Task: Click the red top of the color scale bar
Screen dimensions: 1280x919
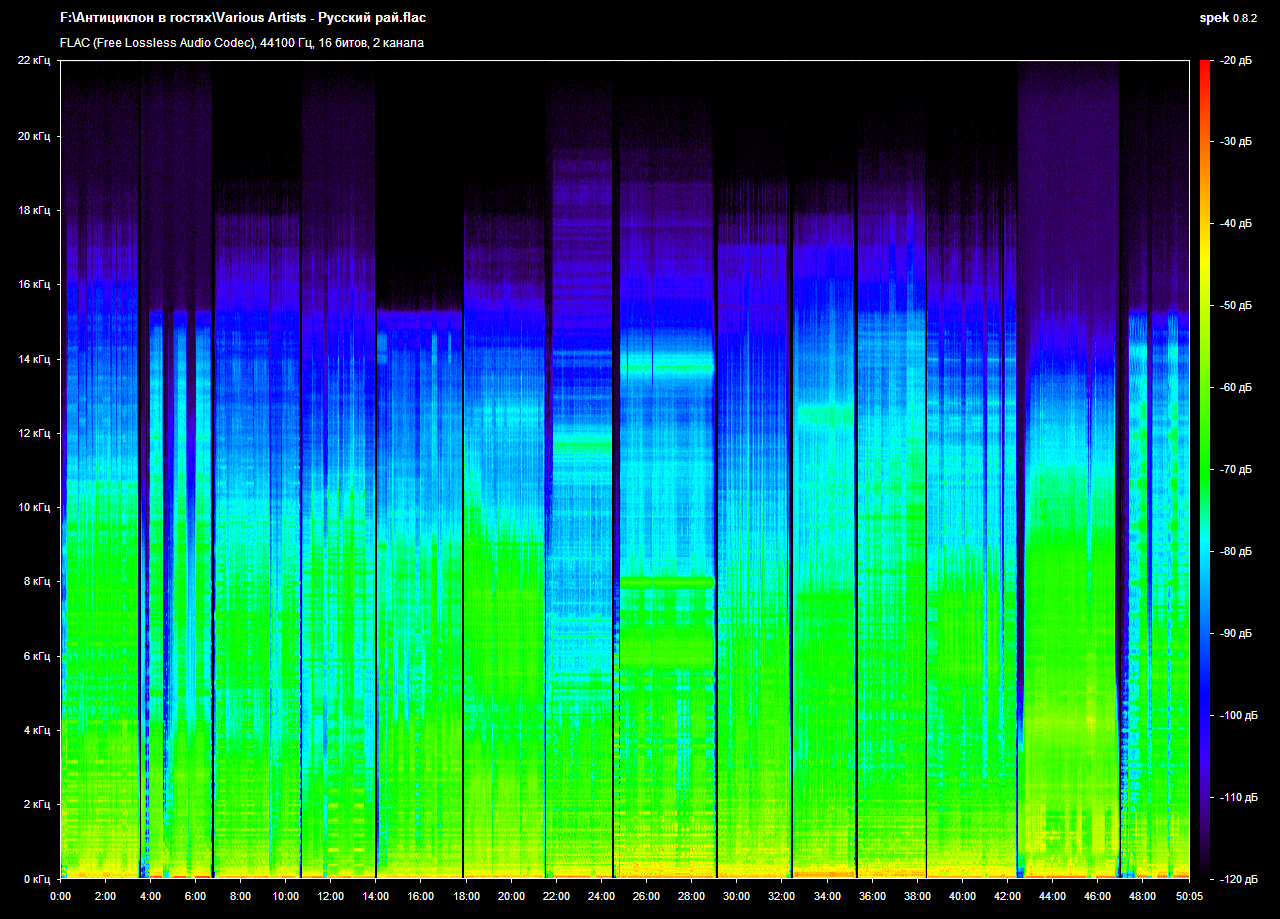Action: 1204,68
